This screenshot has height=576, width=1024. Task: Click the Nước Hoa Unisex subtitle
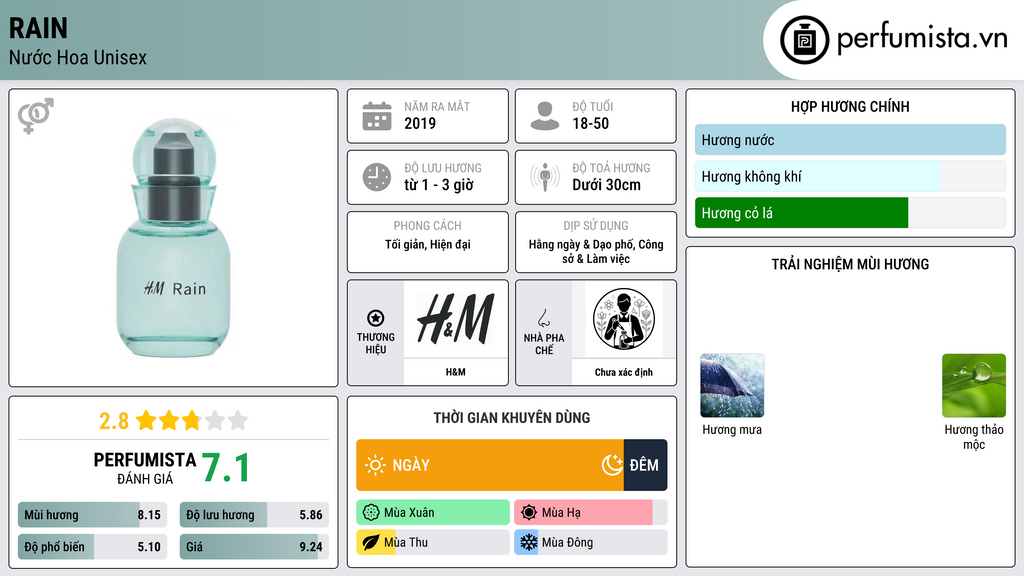pyautogui.click(x=78, y=57)
